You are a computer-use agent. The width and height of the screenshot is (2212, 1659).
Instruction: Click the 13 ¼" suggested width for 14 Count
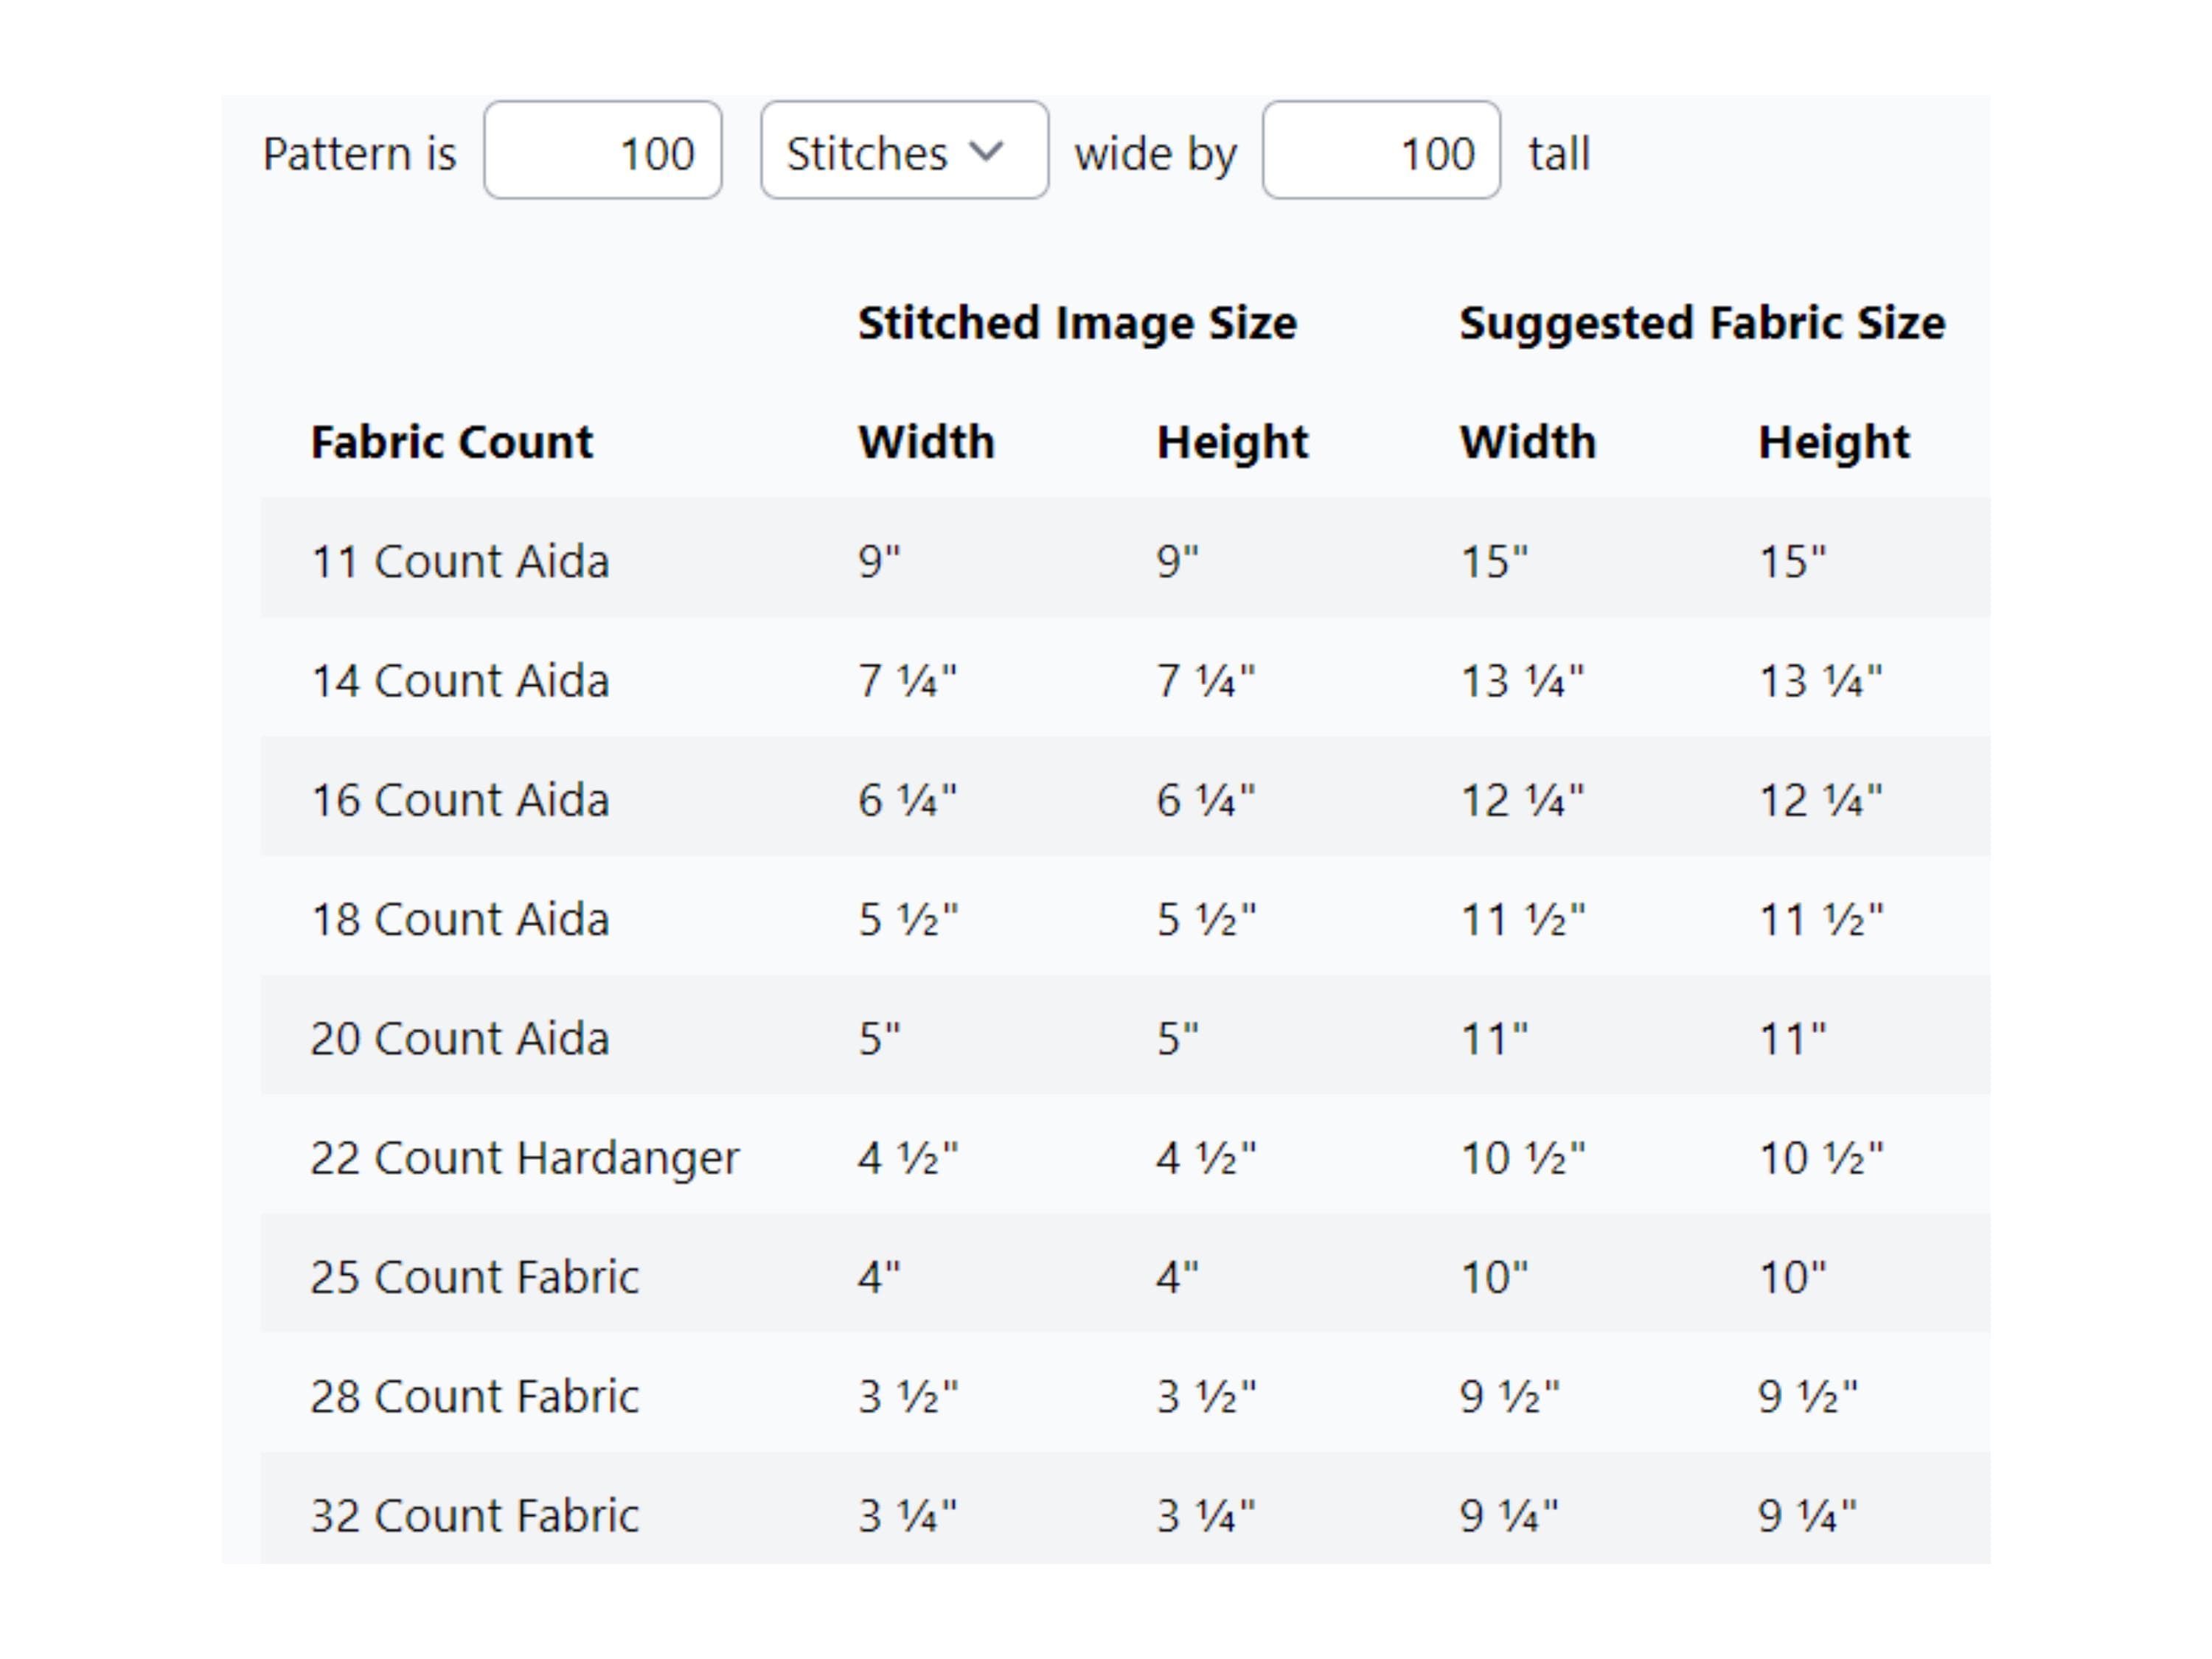click(x=1522, y=681)
